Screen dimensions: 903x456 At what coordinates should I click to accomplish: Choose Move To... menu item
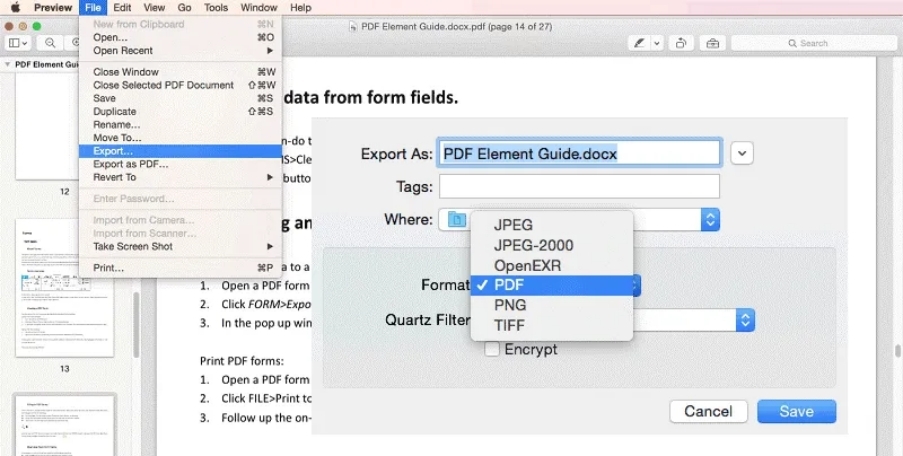[x=180, y=138]
